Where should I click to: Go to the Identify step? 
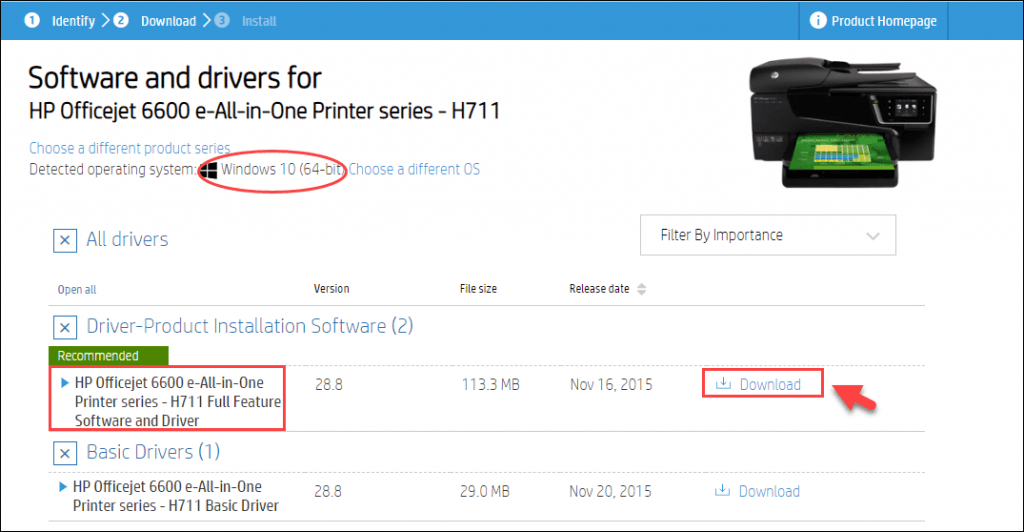pyautogui.click(x=73, y=21)
